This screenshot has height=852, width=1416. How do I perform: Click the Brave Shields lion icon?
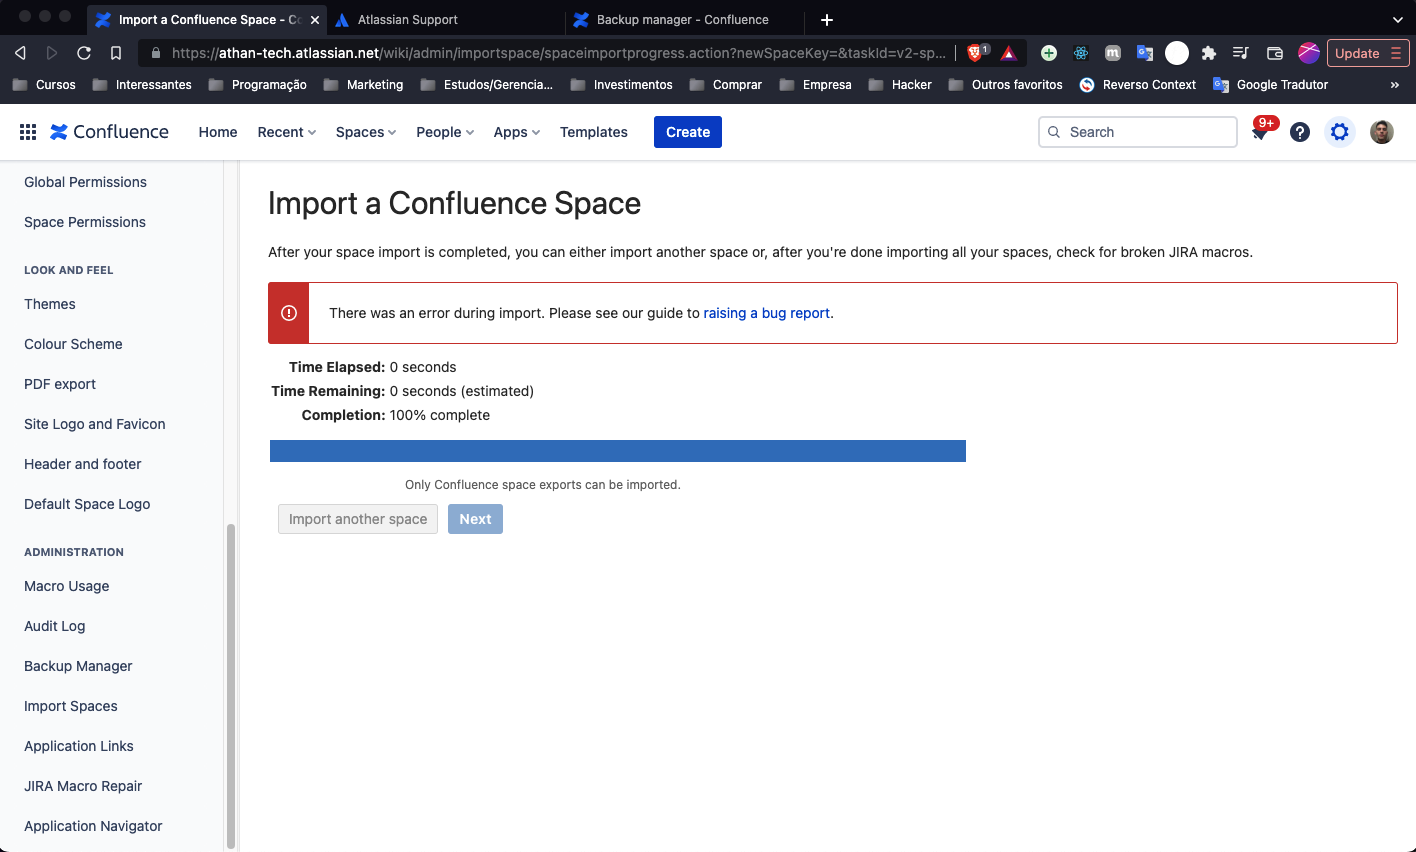(x=975, y=53)
